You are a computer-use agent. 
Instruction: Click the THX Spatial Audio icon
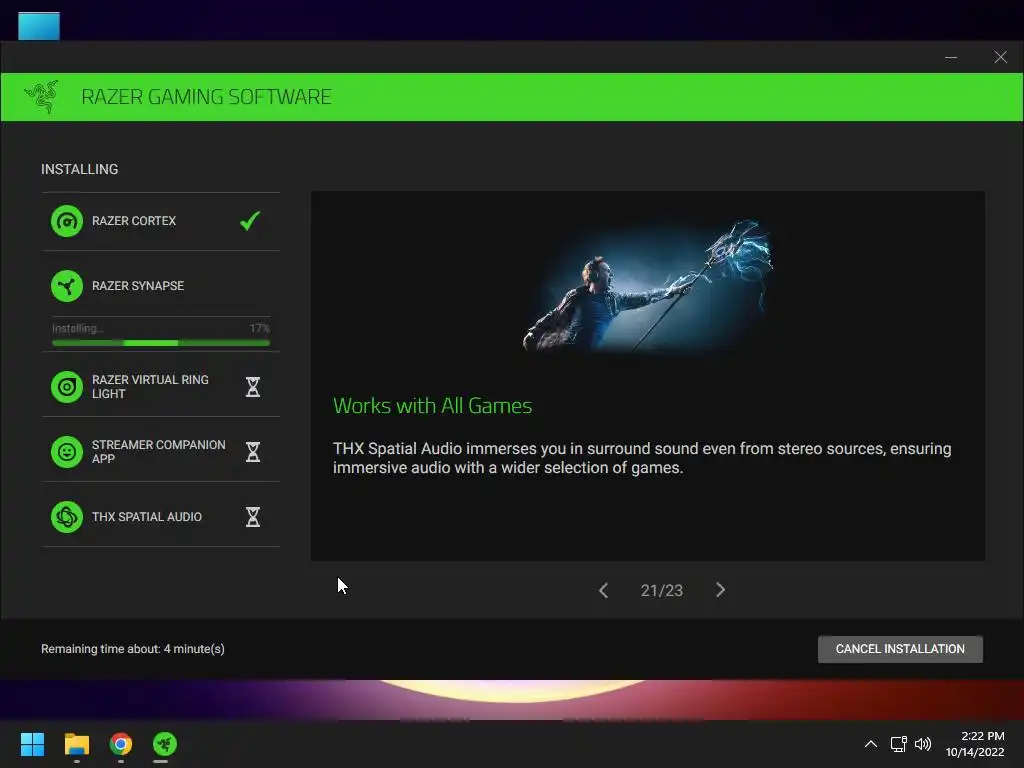tap(67, 517)
